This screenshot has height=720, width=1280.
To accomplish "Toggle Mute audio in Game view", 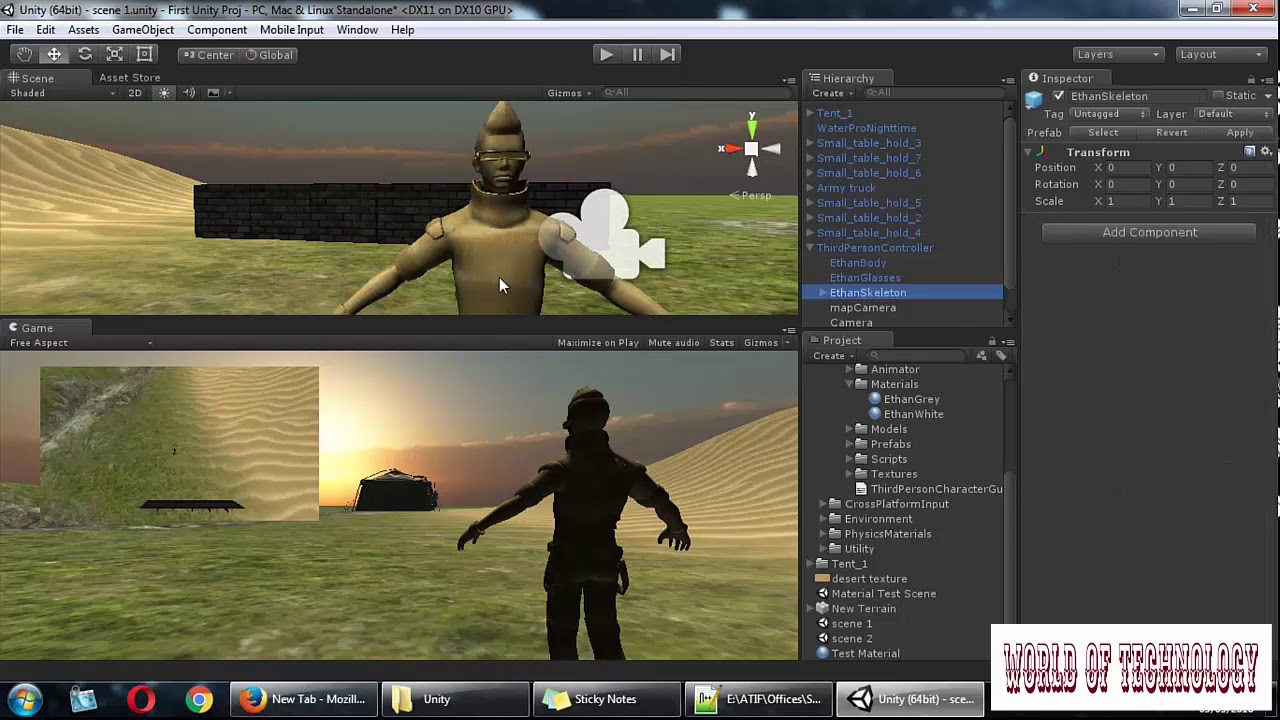I will click(674, 343).
